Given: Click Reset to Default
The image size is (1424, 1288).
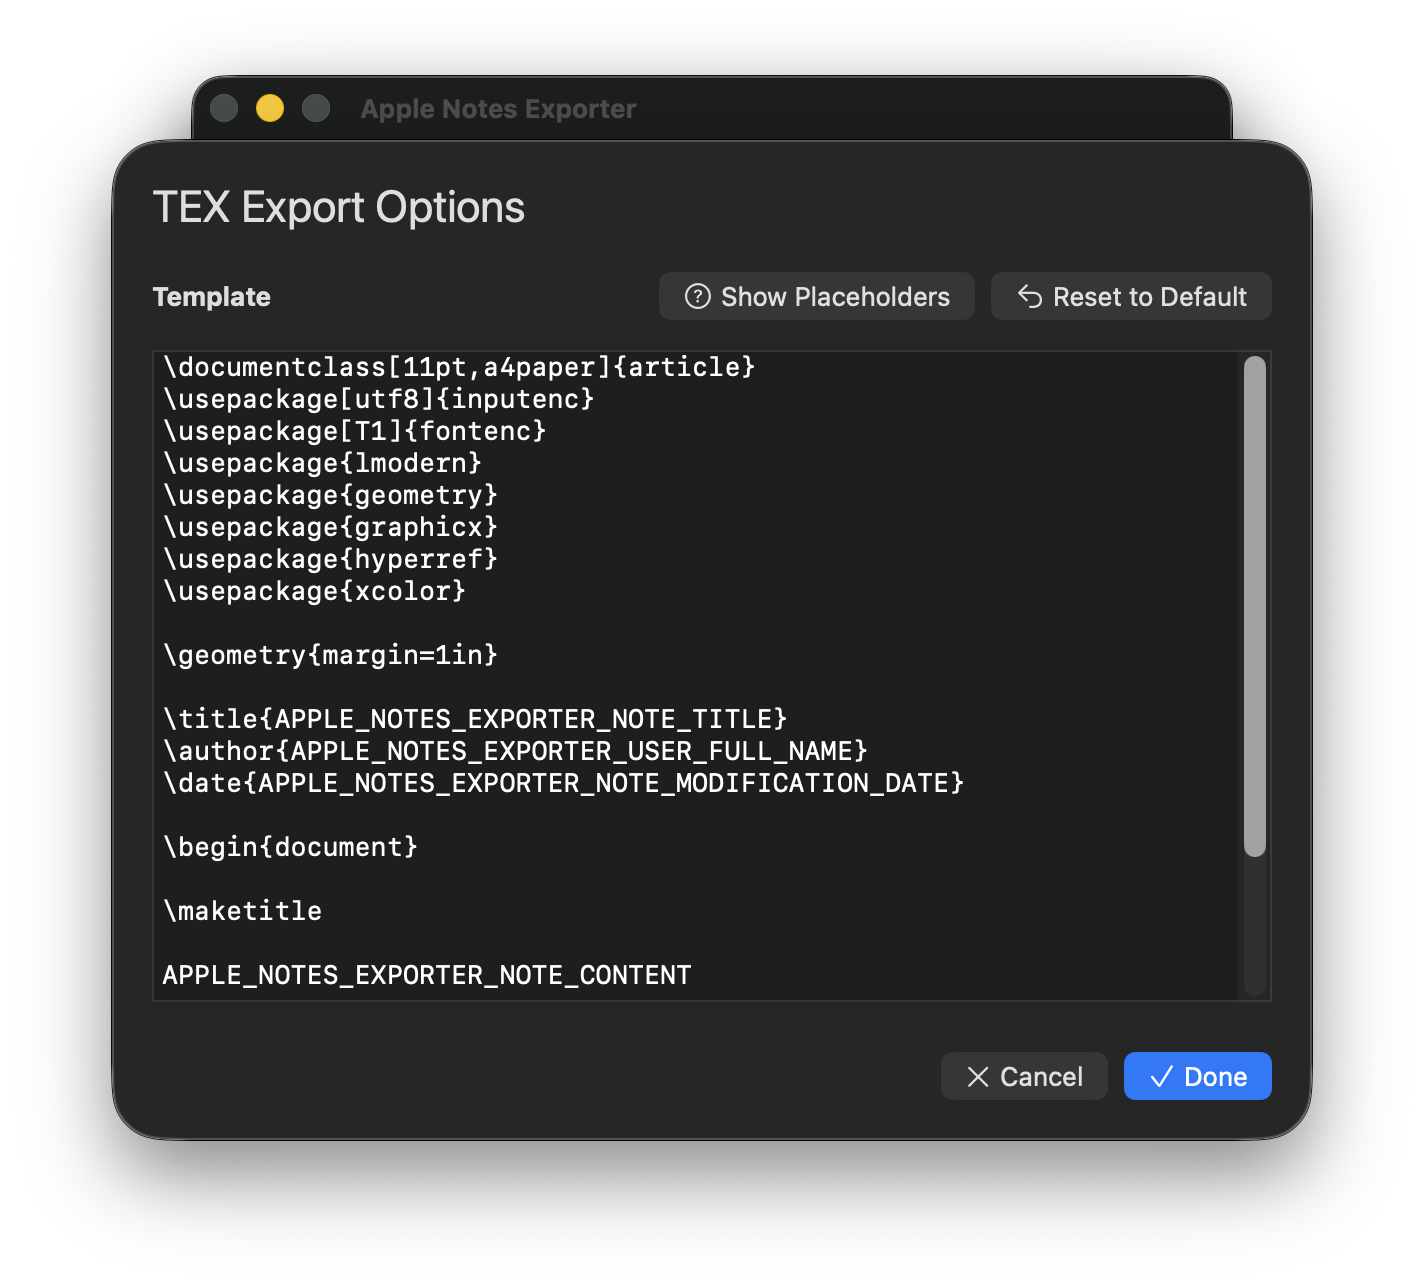Looking at the screenshot, I should [x=1131, y=296].
